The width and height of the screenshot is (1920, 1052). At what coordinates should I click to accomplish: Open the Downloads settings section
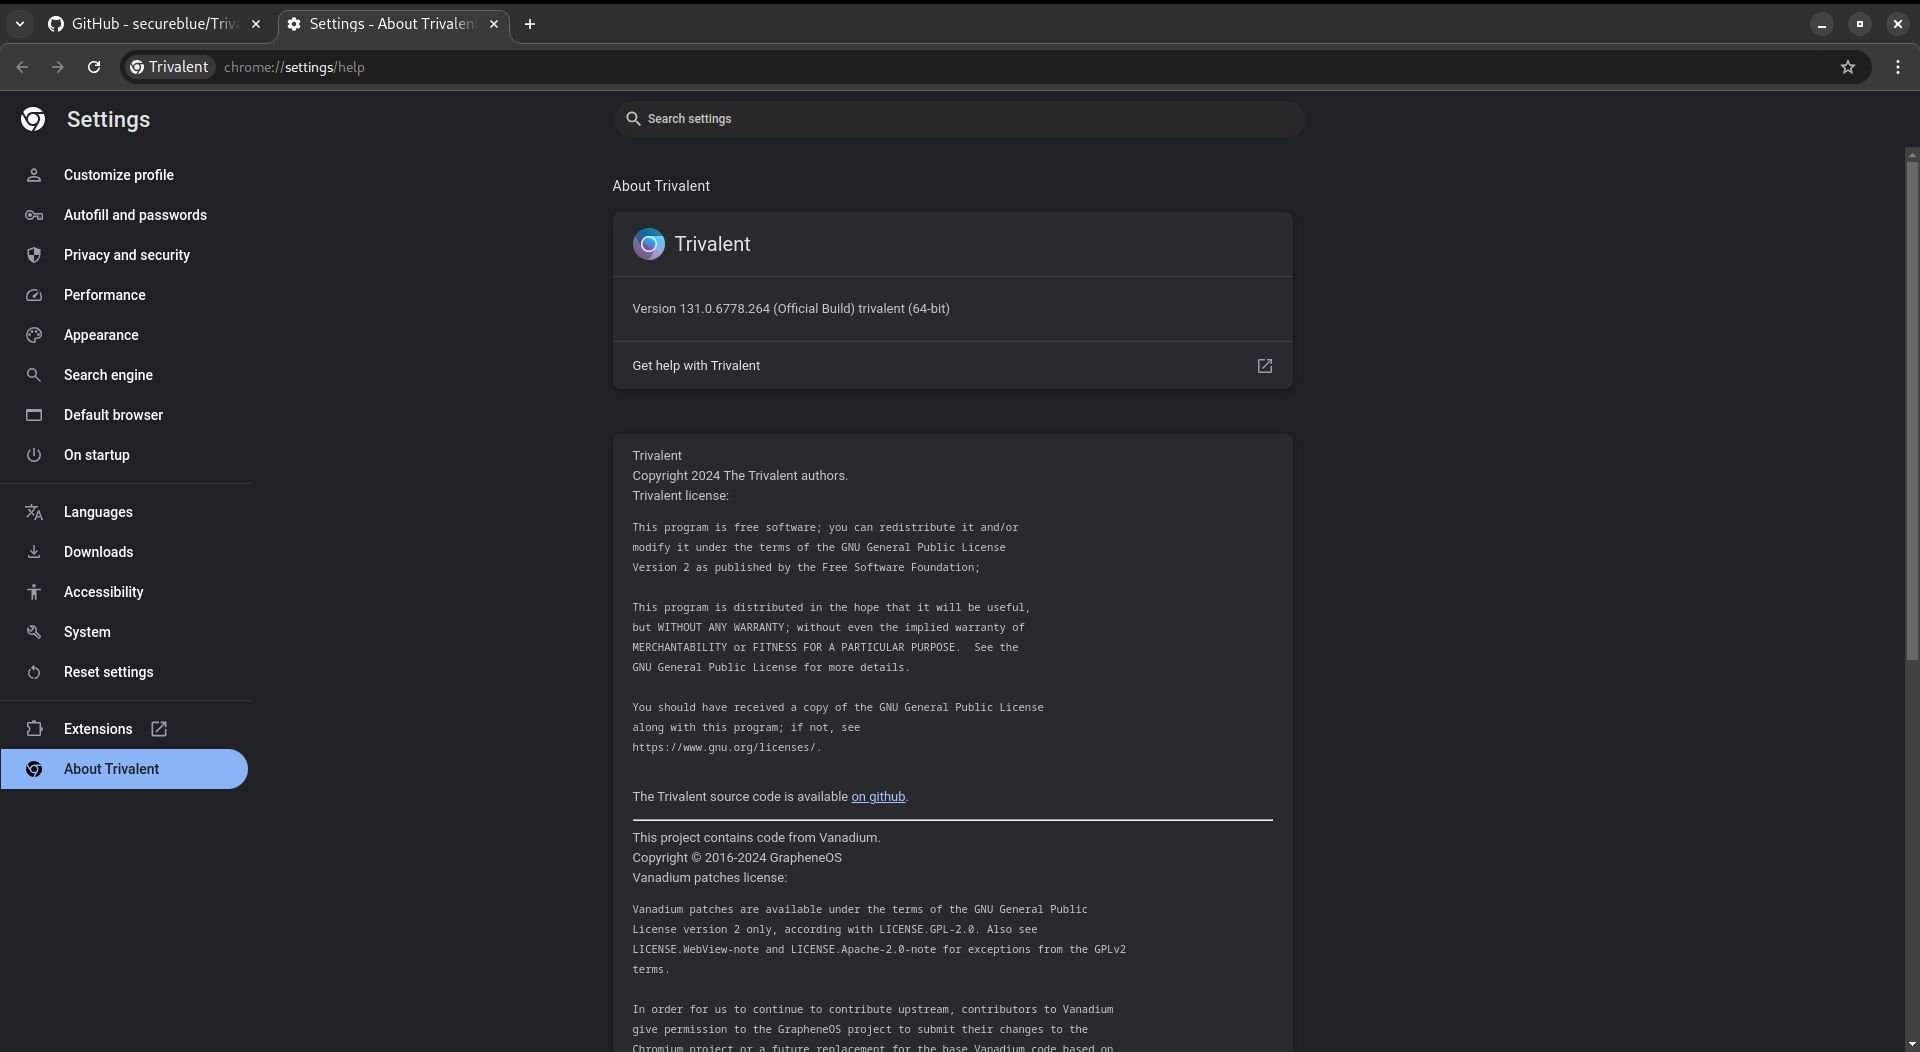coord(98,552)
